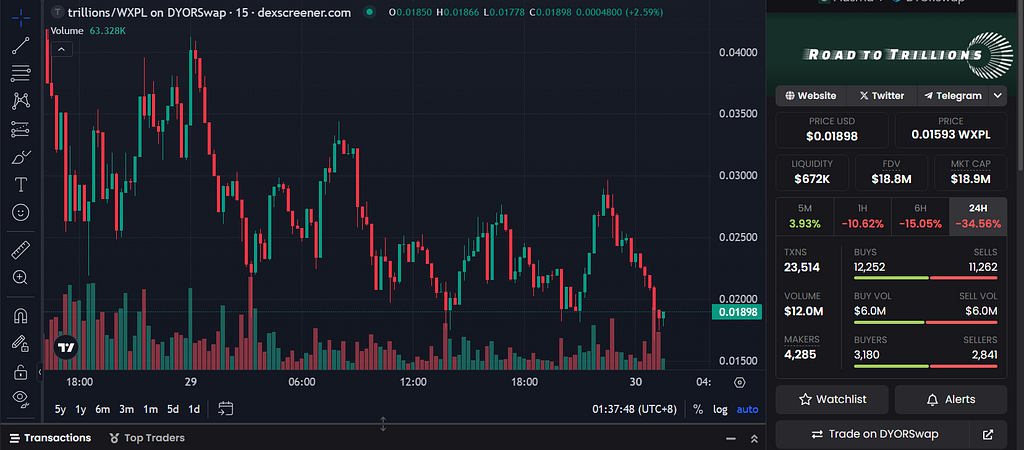Select the 5M stats tab
The image size is (1024, 450).
(805, 217)
